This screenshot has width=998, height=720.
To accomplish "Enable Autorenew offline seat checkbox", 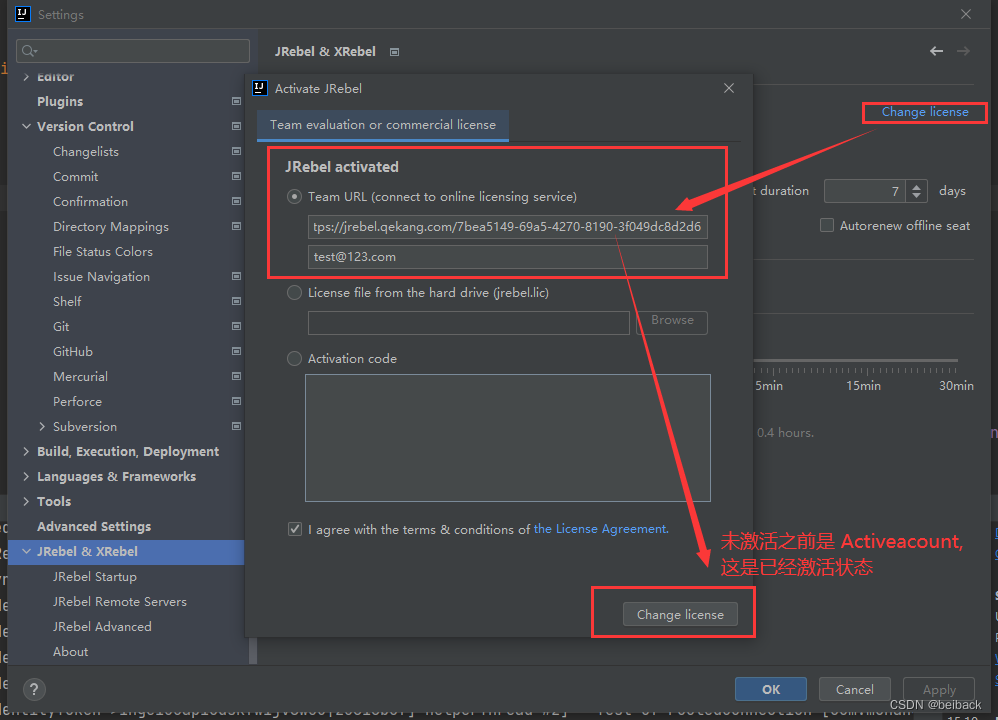I will tap(827, 225).
